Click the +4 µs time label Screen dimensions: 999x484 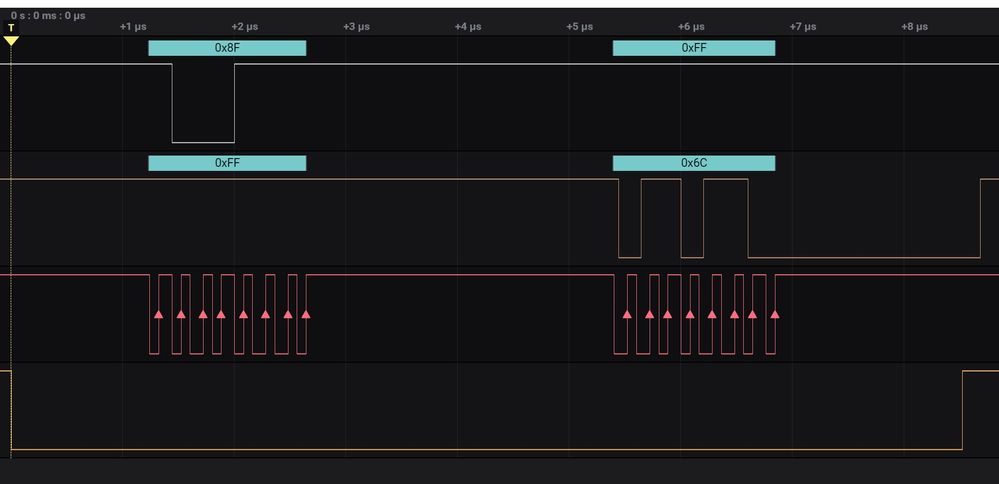pyautogui.click(x=468, y=27)
